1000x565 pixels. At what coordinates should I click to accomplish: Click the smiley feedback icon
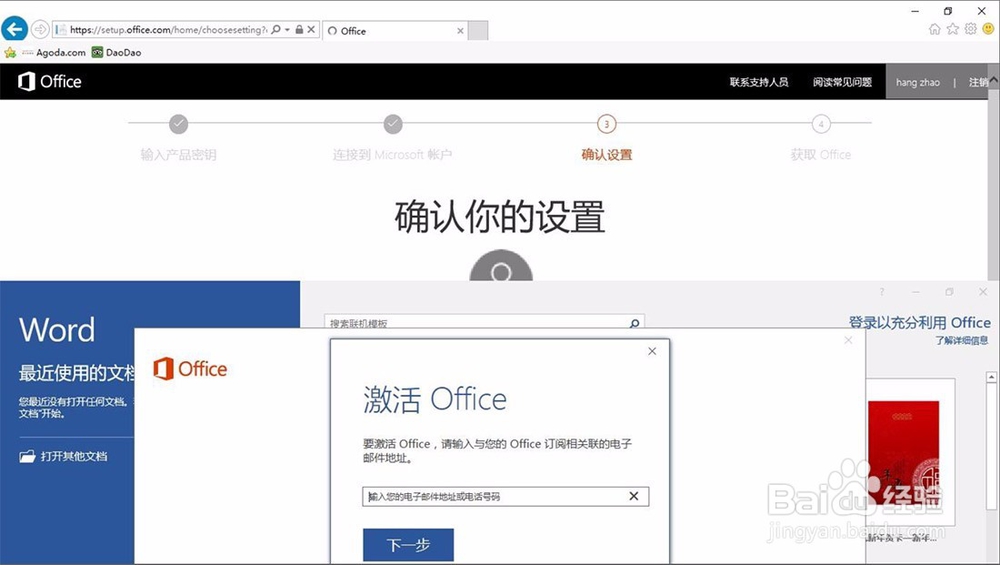pos(988,29)
